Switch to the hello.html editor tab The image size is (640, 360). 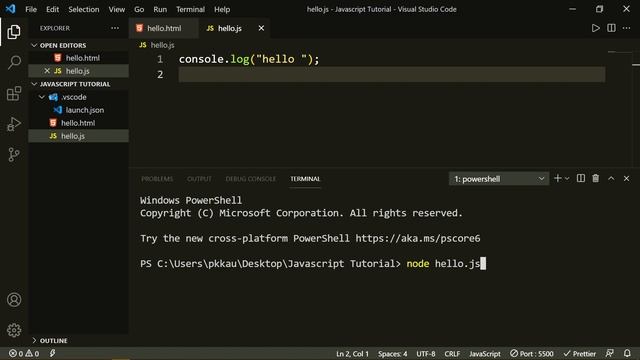pyautogui.click(x=164, y=28)
